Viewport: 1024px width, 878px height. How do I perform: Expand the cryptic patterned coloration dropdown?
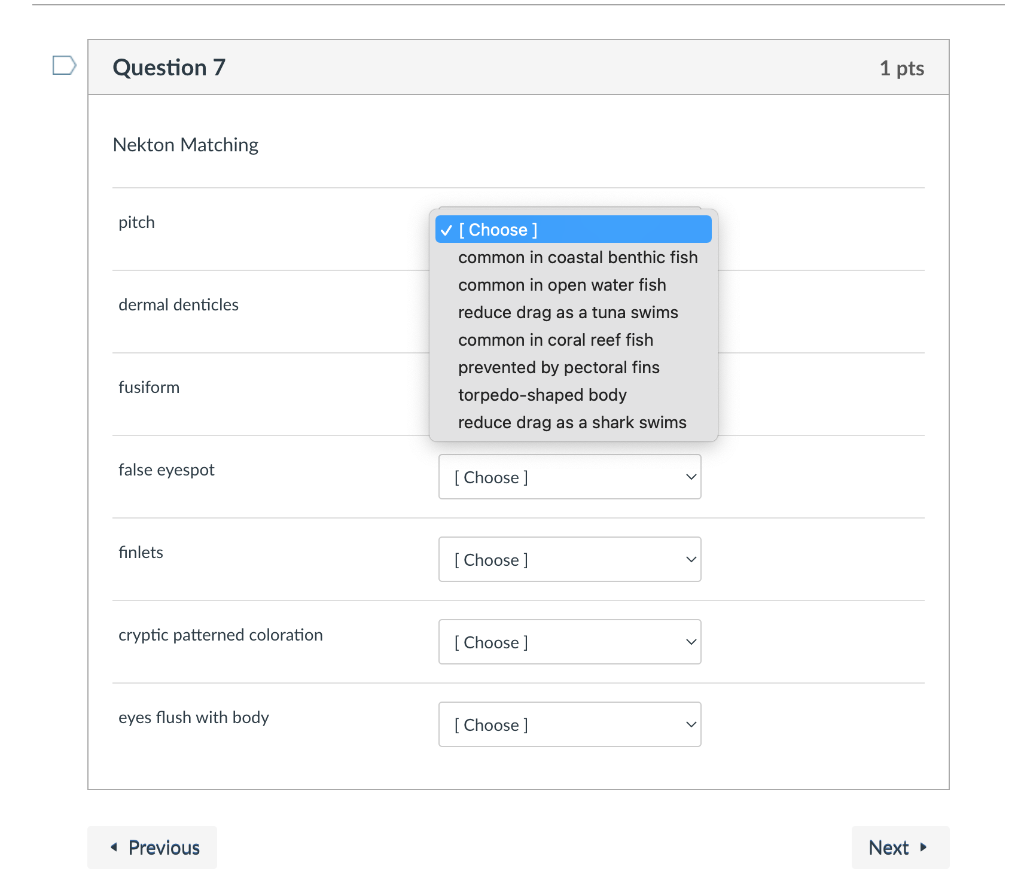[x=569, y=642]
